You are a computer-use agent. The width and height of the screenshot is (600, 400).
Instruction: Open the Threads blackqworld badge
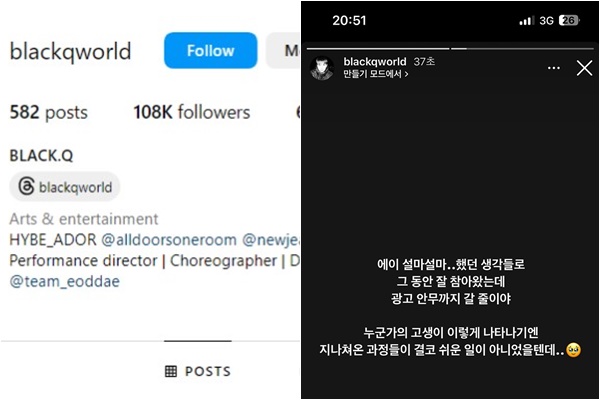[65, 187]
